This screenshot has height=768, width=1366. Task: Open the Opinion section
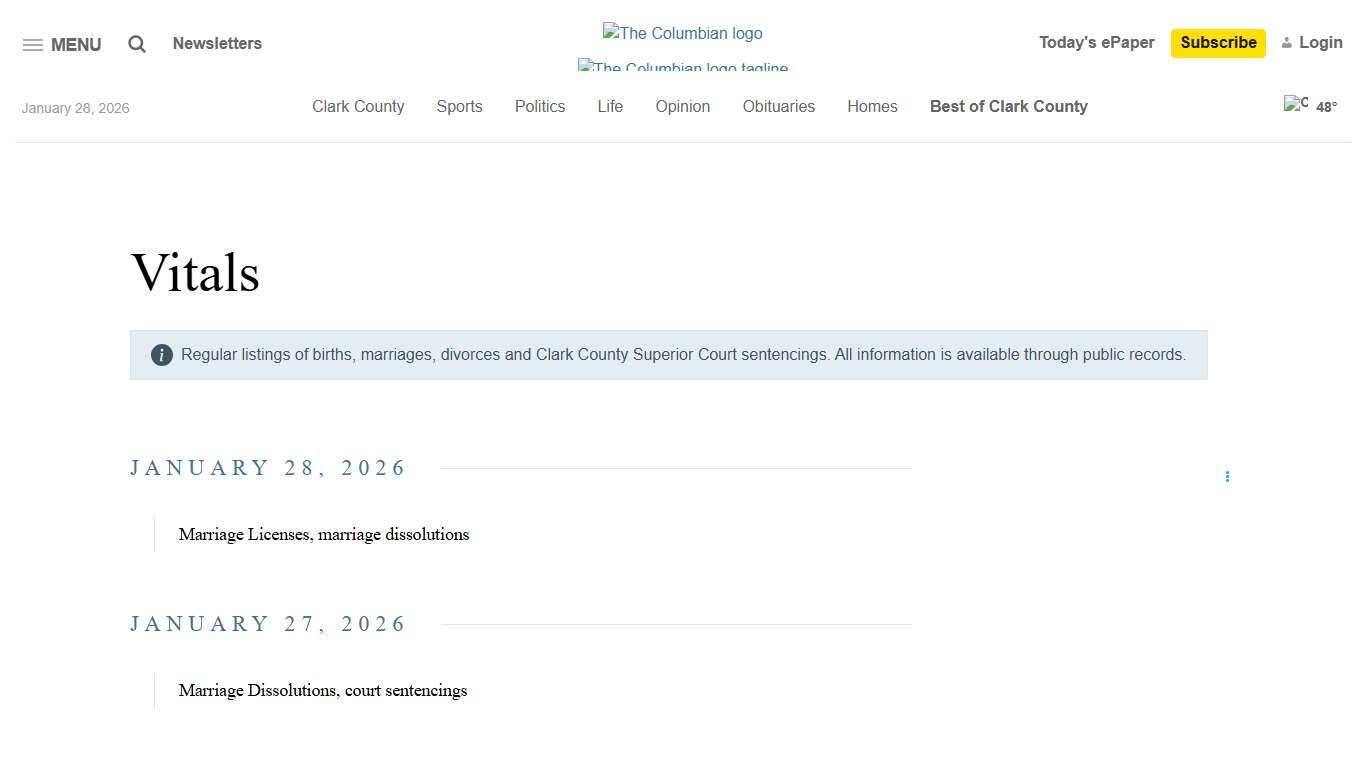pos(683,106)
